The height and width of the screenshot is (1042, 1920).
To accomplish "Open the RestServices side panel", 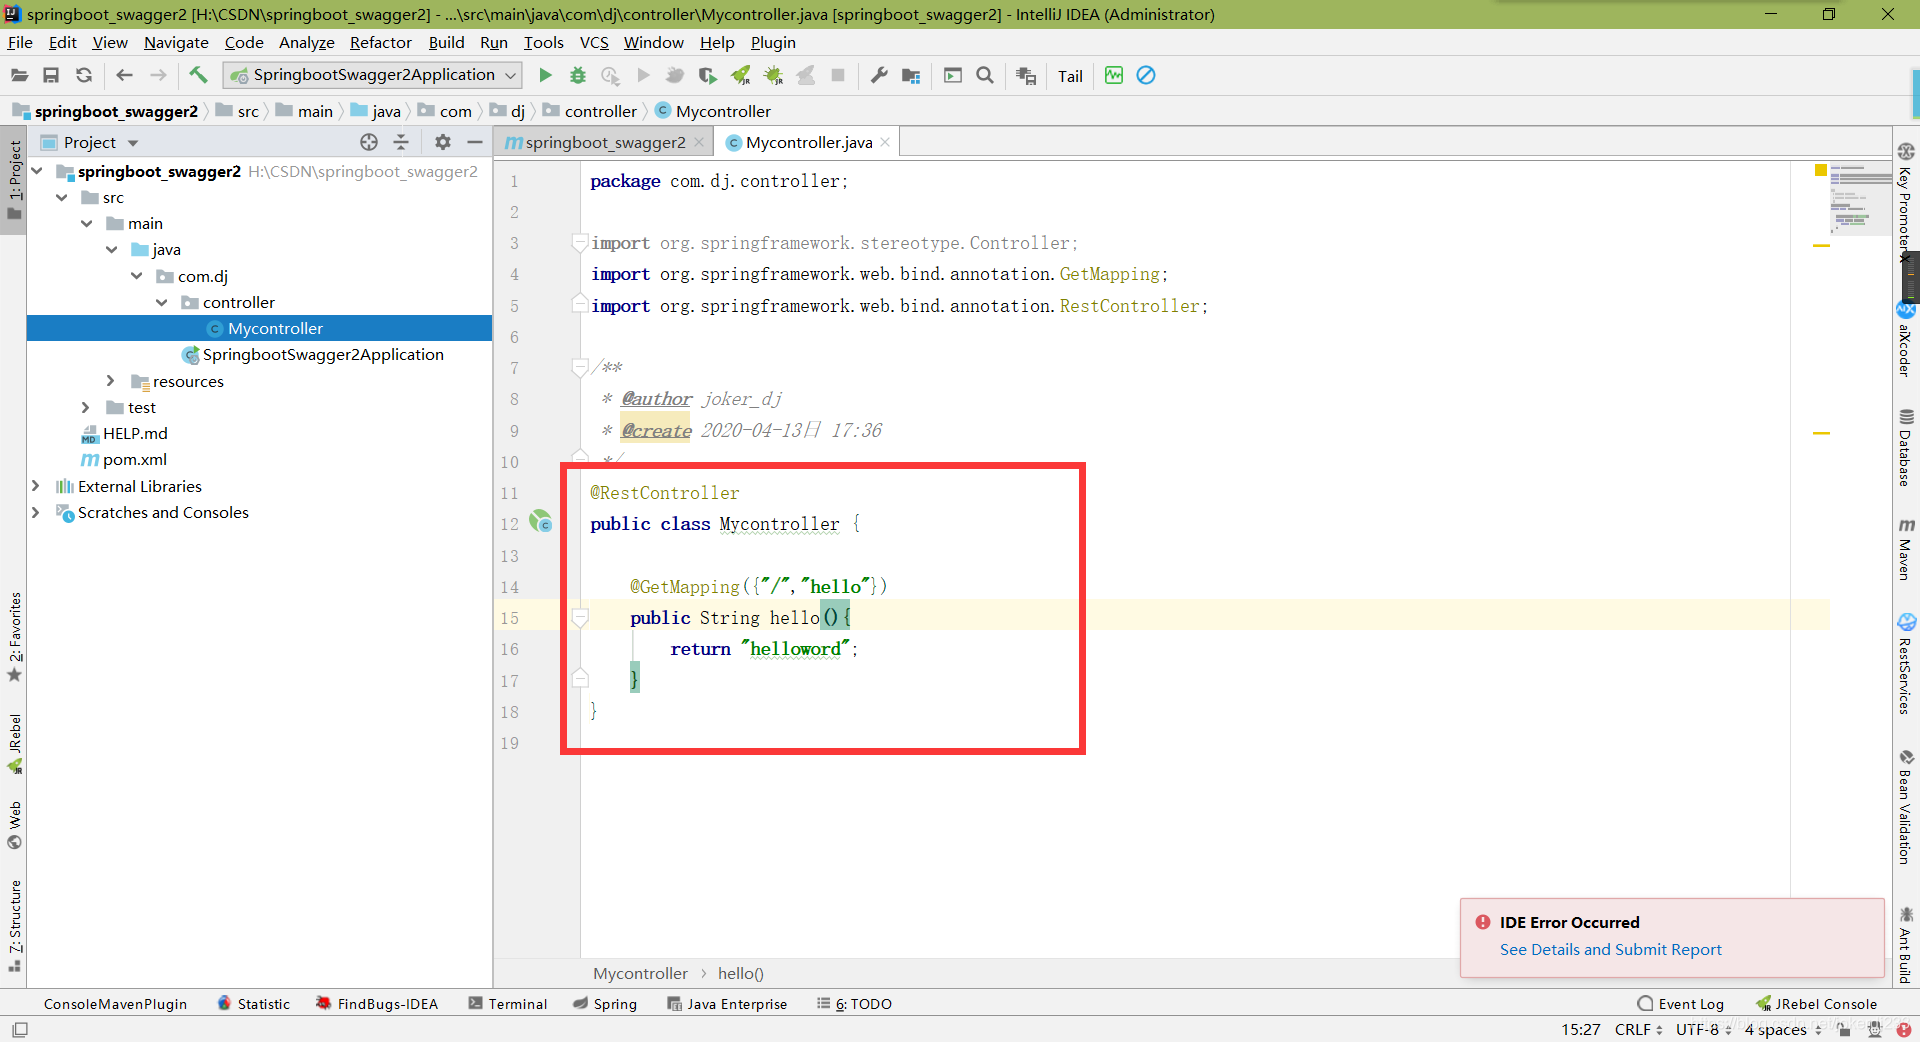I will [1906, 663].
